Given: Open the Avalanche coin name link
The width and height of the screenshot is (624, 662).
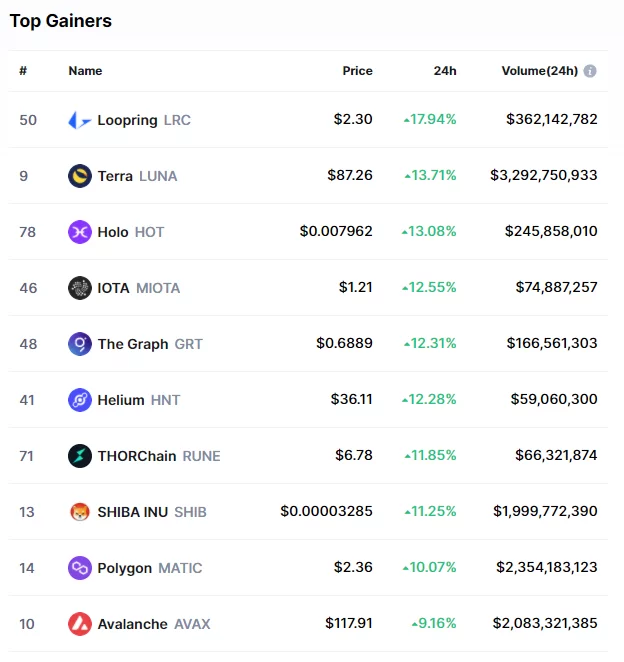Looking at the screenshot, I should pos(133,624).
